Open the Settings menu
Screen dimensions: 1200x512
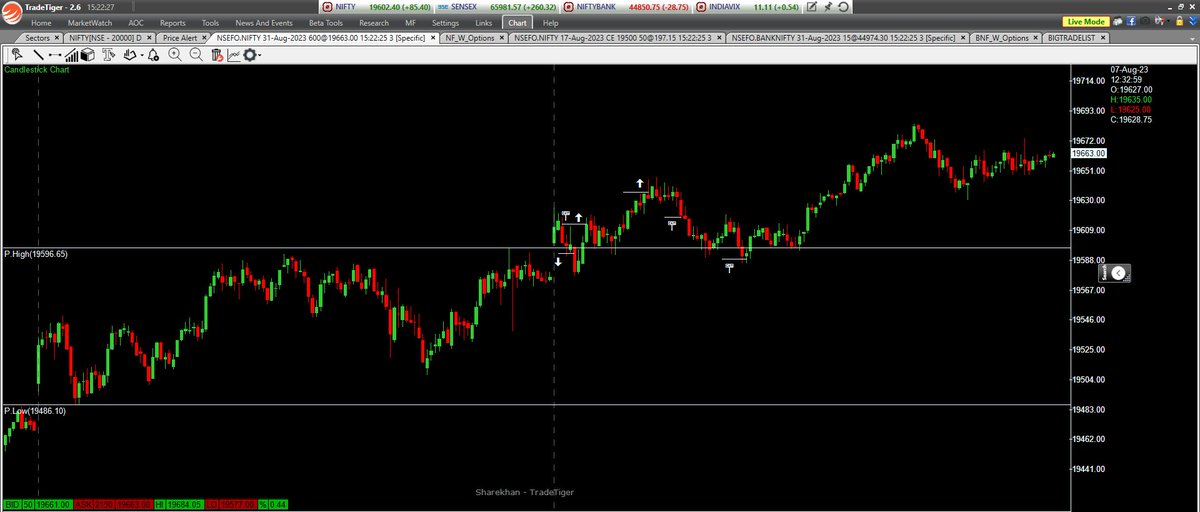point(446,22)
